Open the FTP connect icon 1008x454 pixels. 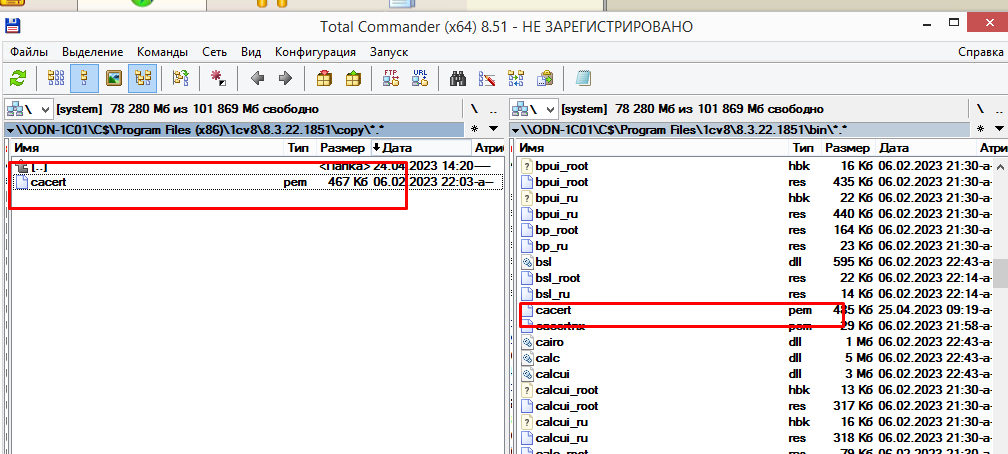pyautogui.click(x=391, y=78)
